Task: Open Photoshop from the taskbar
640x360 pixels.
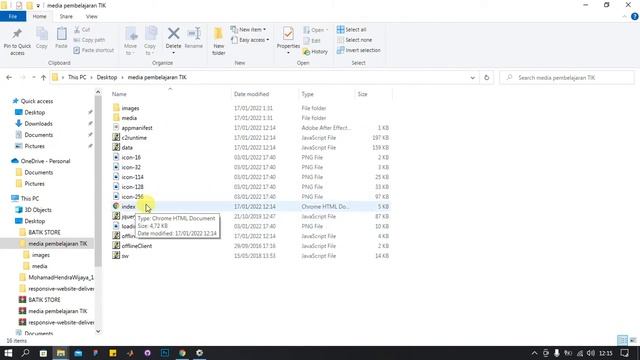Action: (x=165, y=353)
